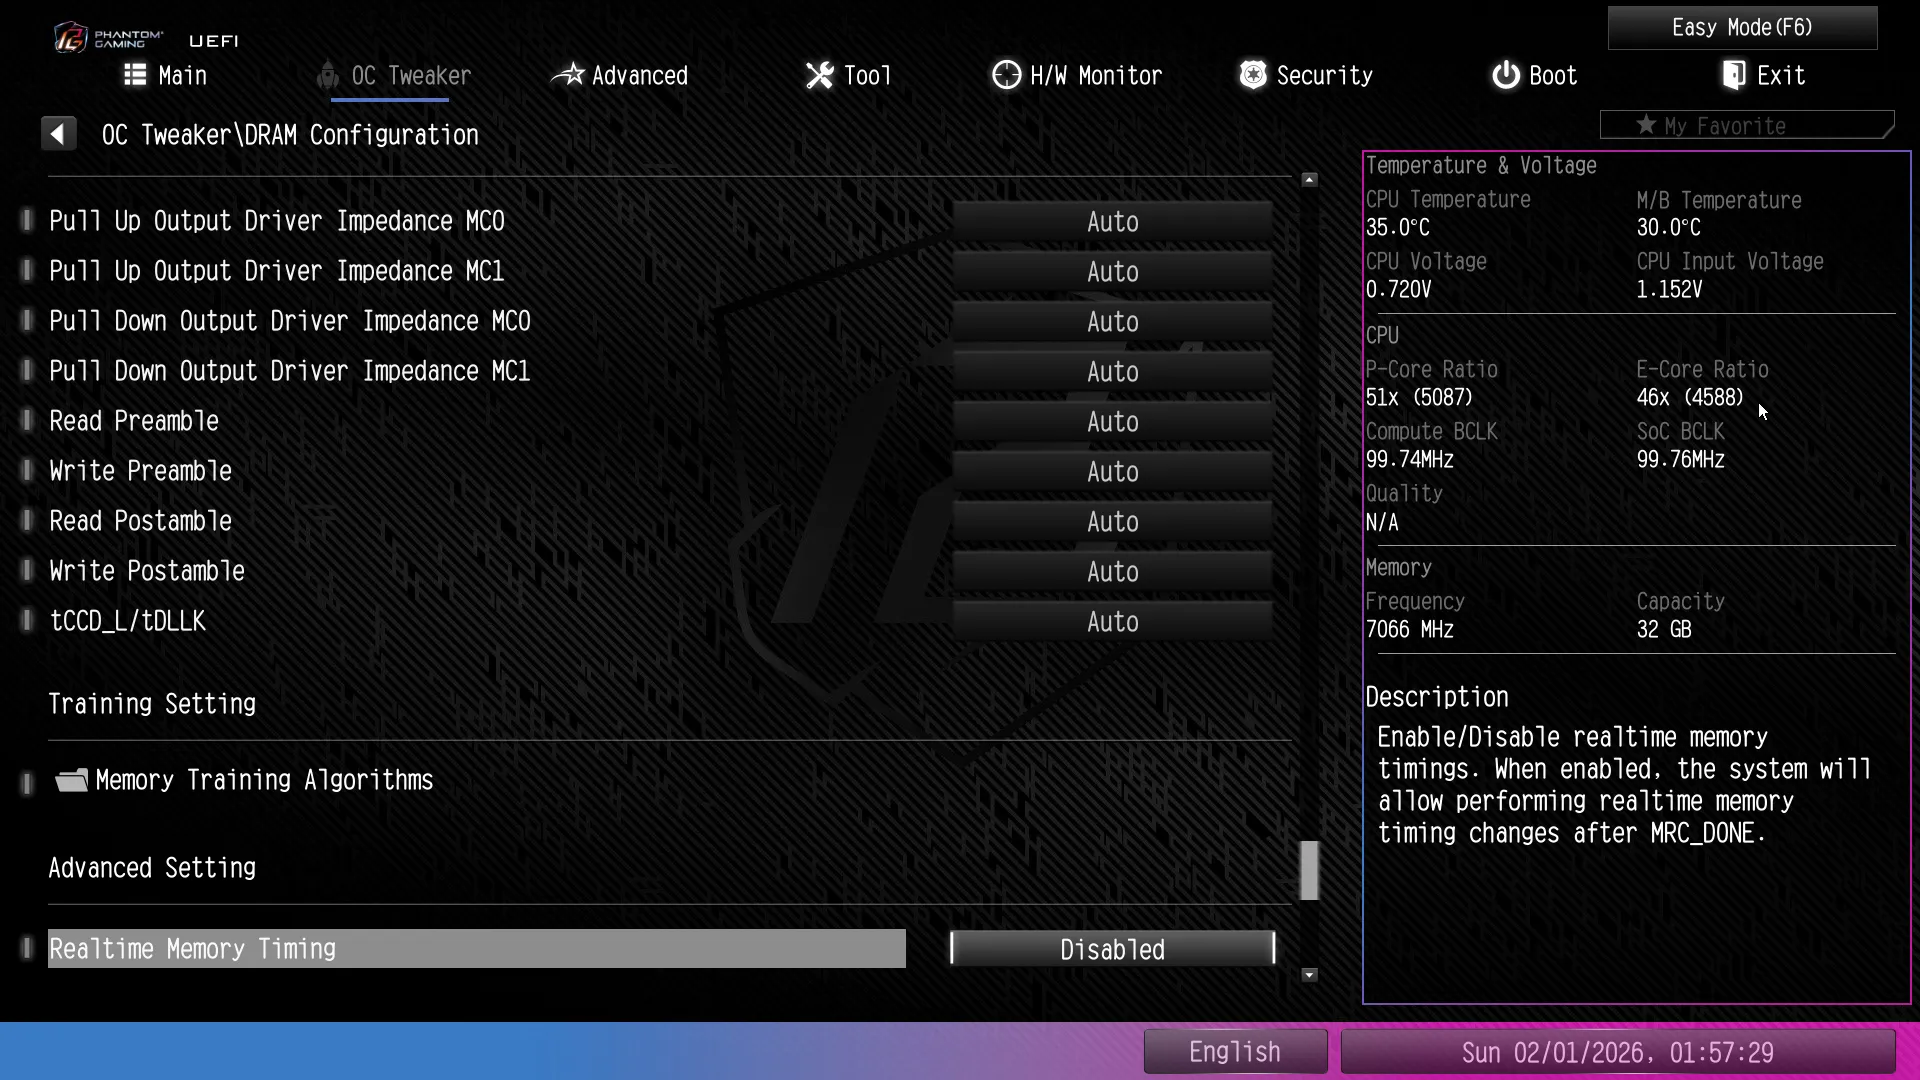Image resolution: width=1920 pixels, height=1080 pixels.
Task: Open the Write Postamble Auto value
Action: point(1112,572)
